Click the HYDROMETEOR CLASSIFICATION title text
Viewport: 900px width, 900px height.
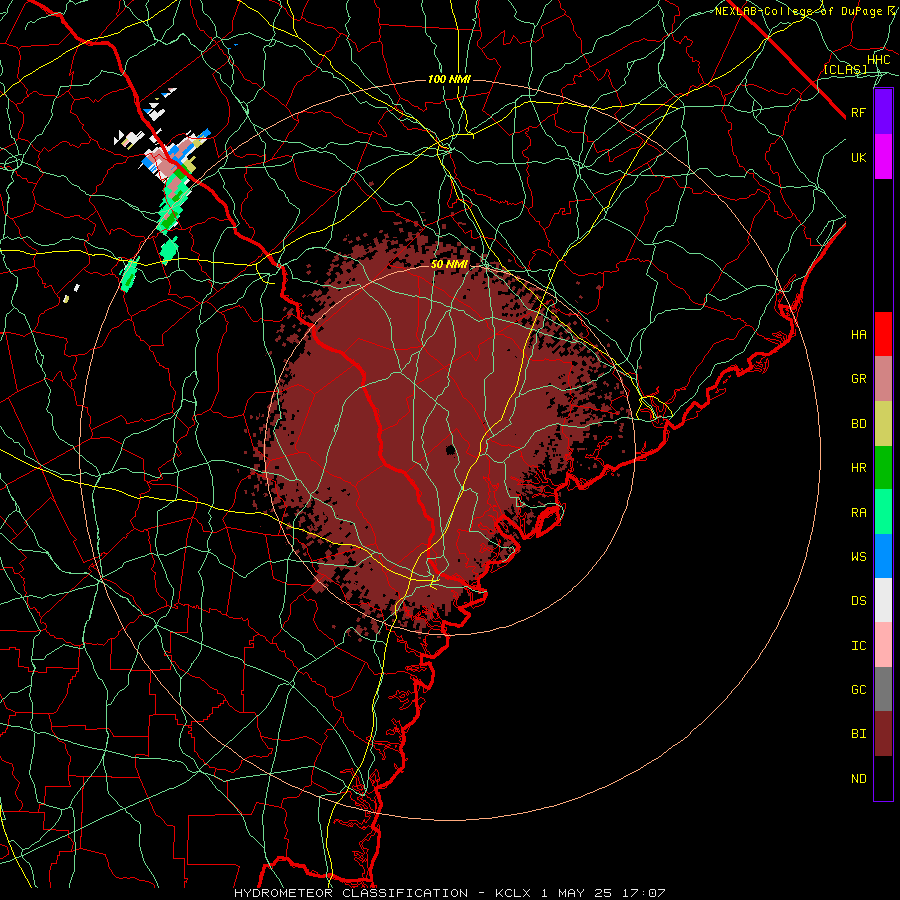tap(351, 893)
